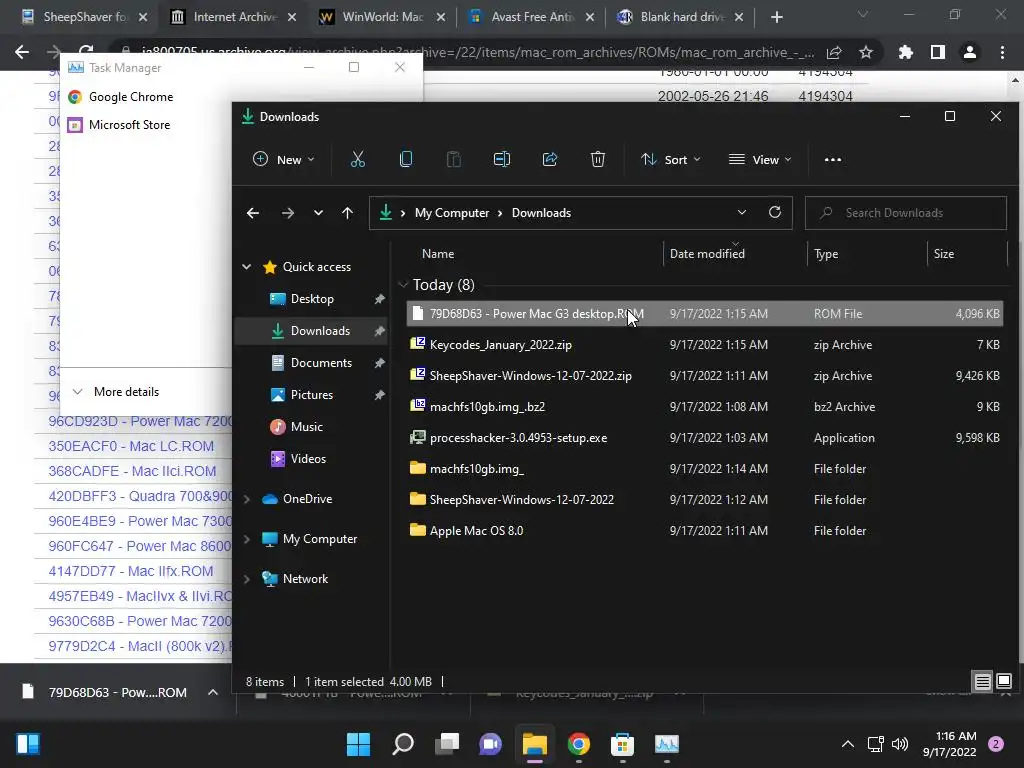Image resolution: width=1024 pixels, height=768 pixels.
Task: Select Desktop in Quick access
Action: (x=312, y=299)
